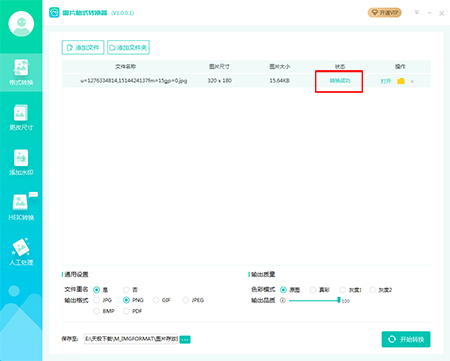Open the title bar dropdown menu icon
The width and height of the screenshot is (450, 361).
tap(416, 13)
